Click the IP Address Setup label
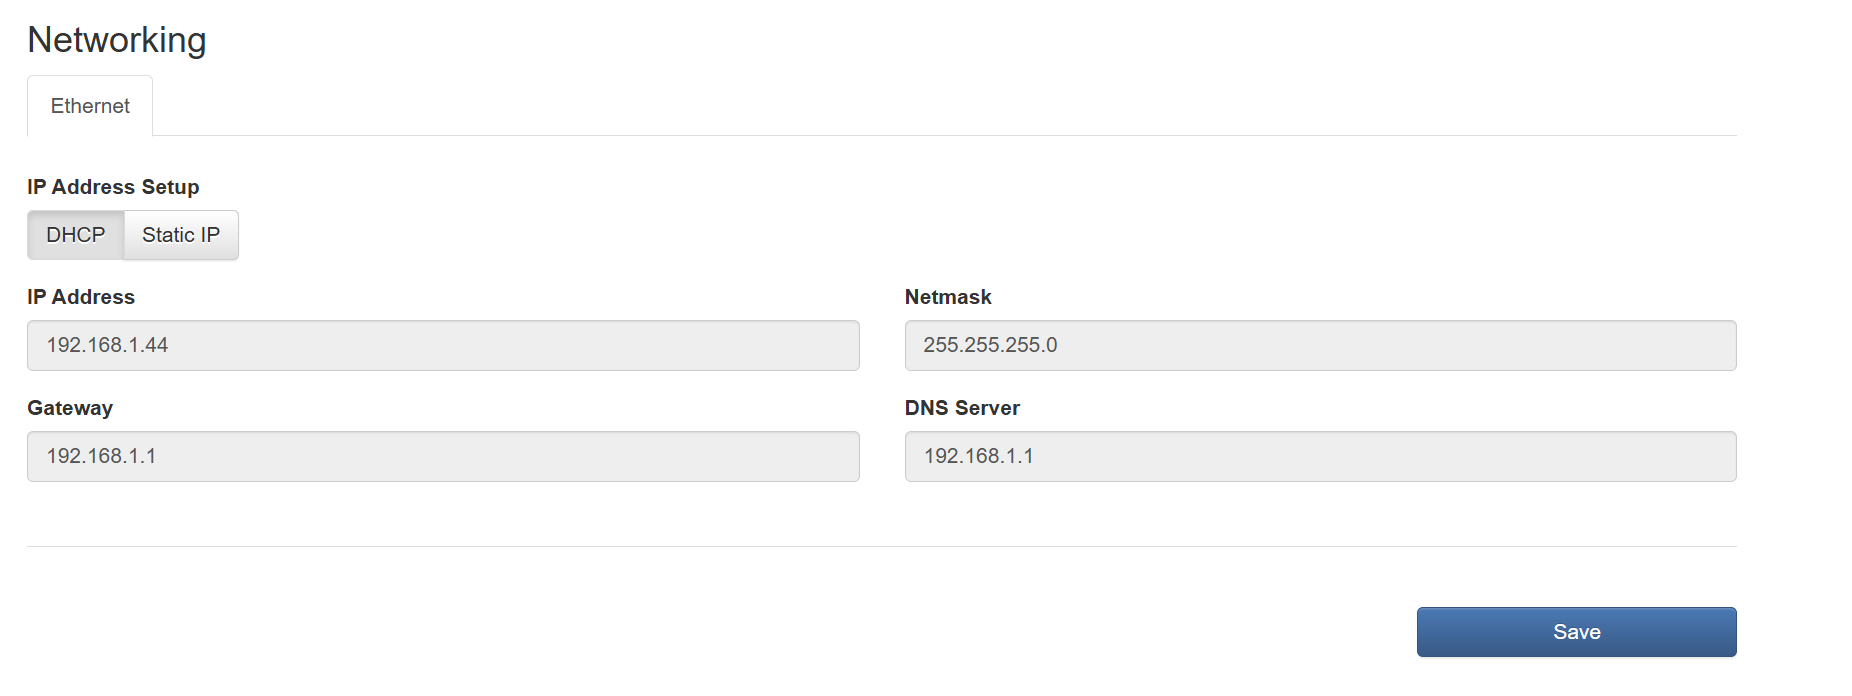 coord(113,187)
